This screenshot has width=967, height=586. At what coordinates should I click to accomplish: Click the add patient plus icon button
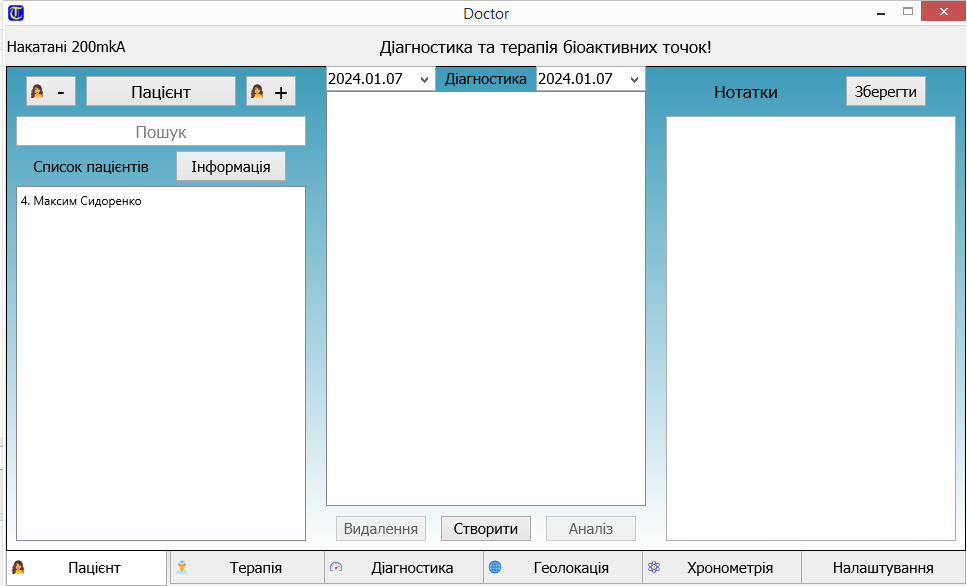point(271,92)
